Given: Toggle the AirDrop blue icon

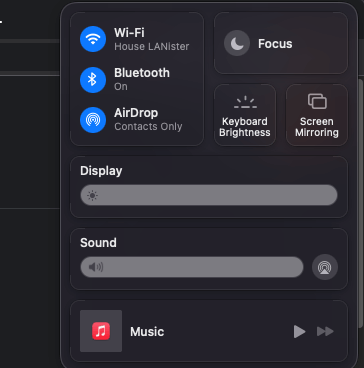Looking at the screenshot, I should 93,120.
